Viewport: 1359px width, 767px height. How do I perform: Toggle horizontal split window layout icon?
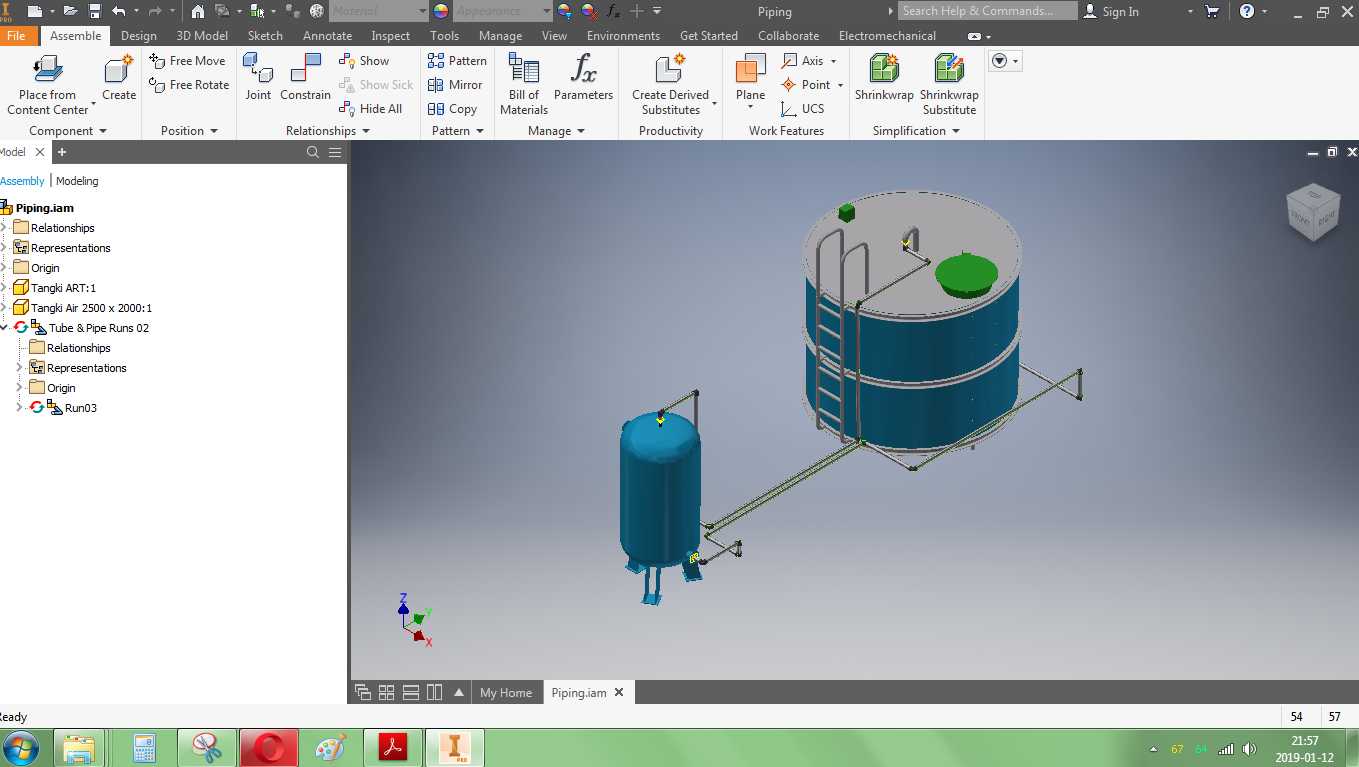(411, 692)
